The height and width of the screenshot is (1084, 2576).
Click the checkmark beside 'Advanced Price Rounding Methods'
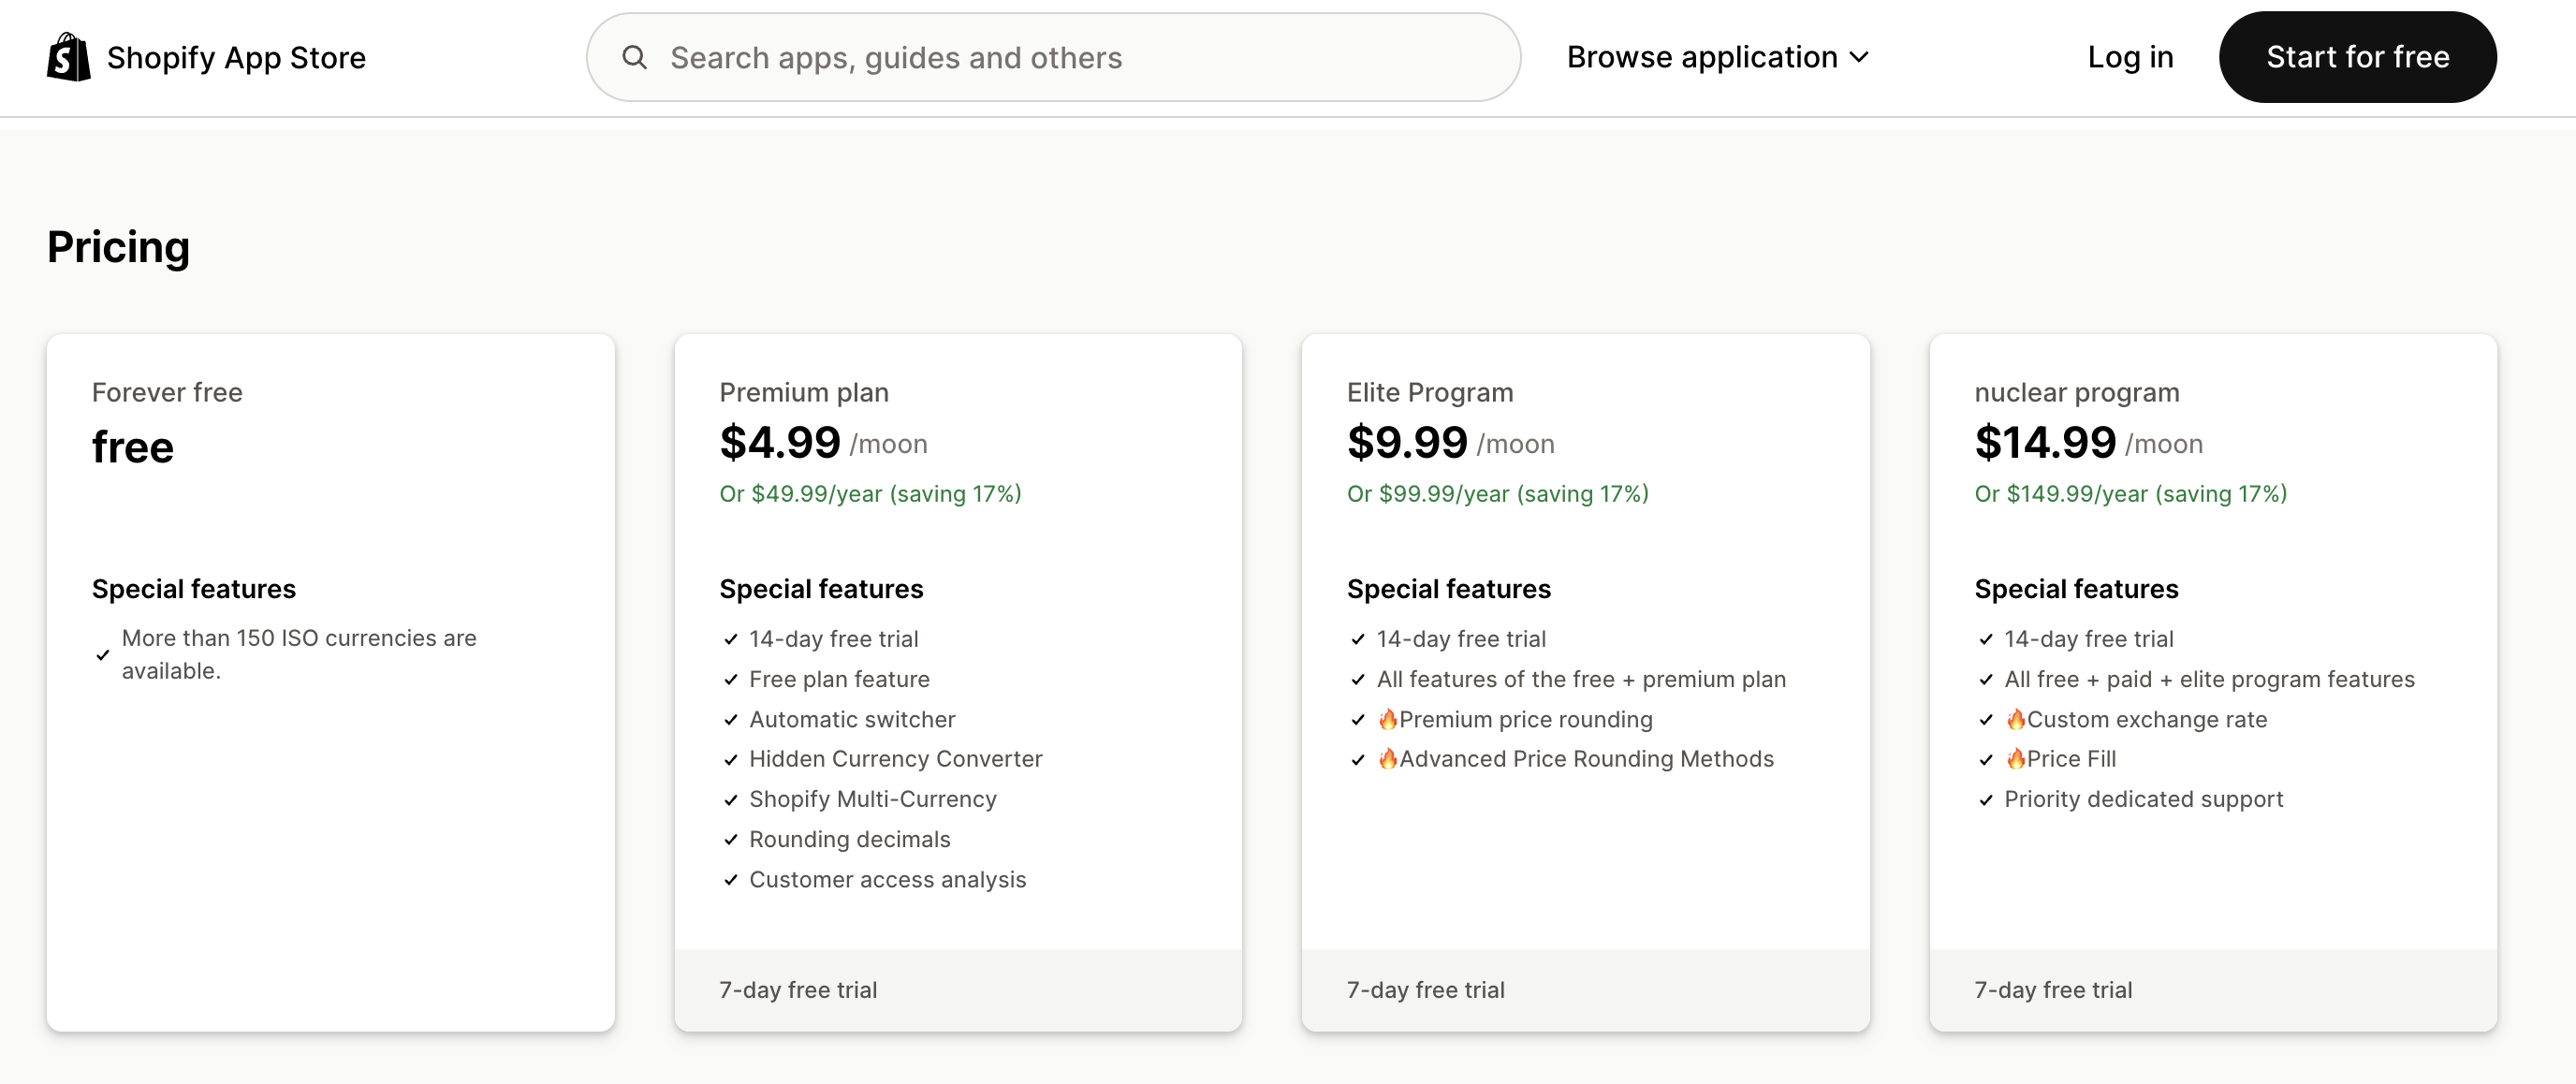1357,759
